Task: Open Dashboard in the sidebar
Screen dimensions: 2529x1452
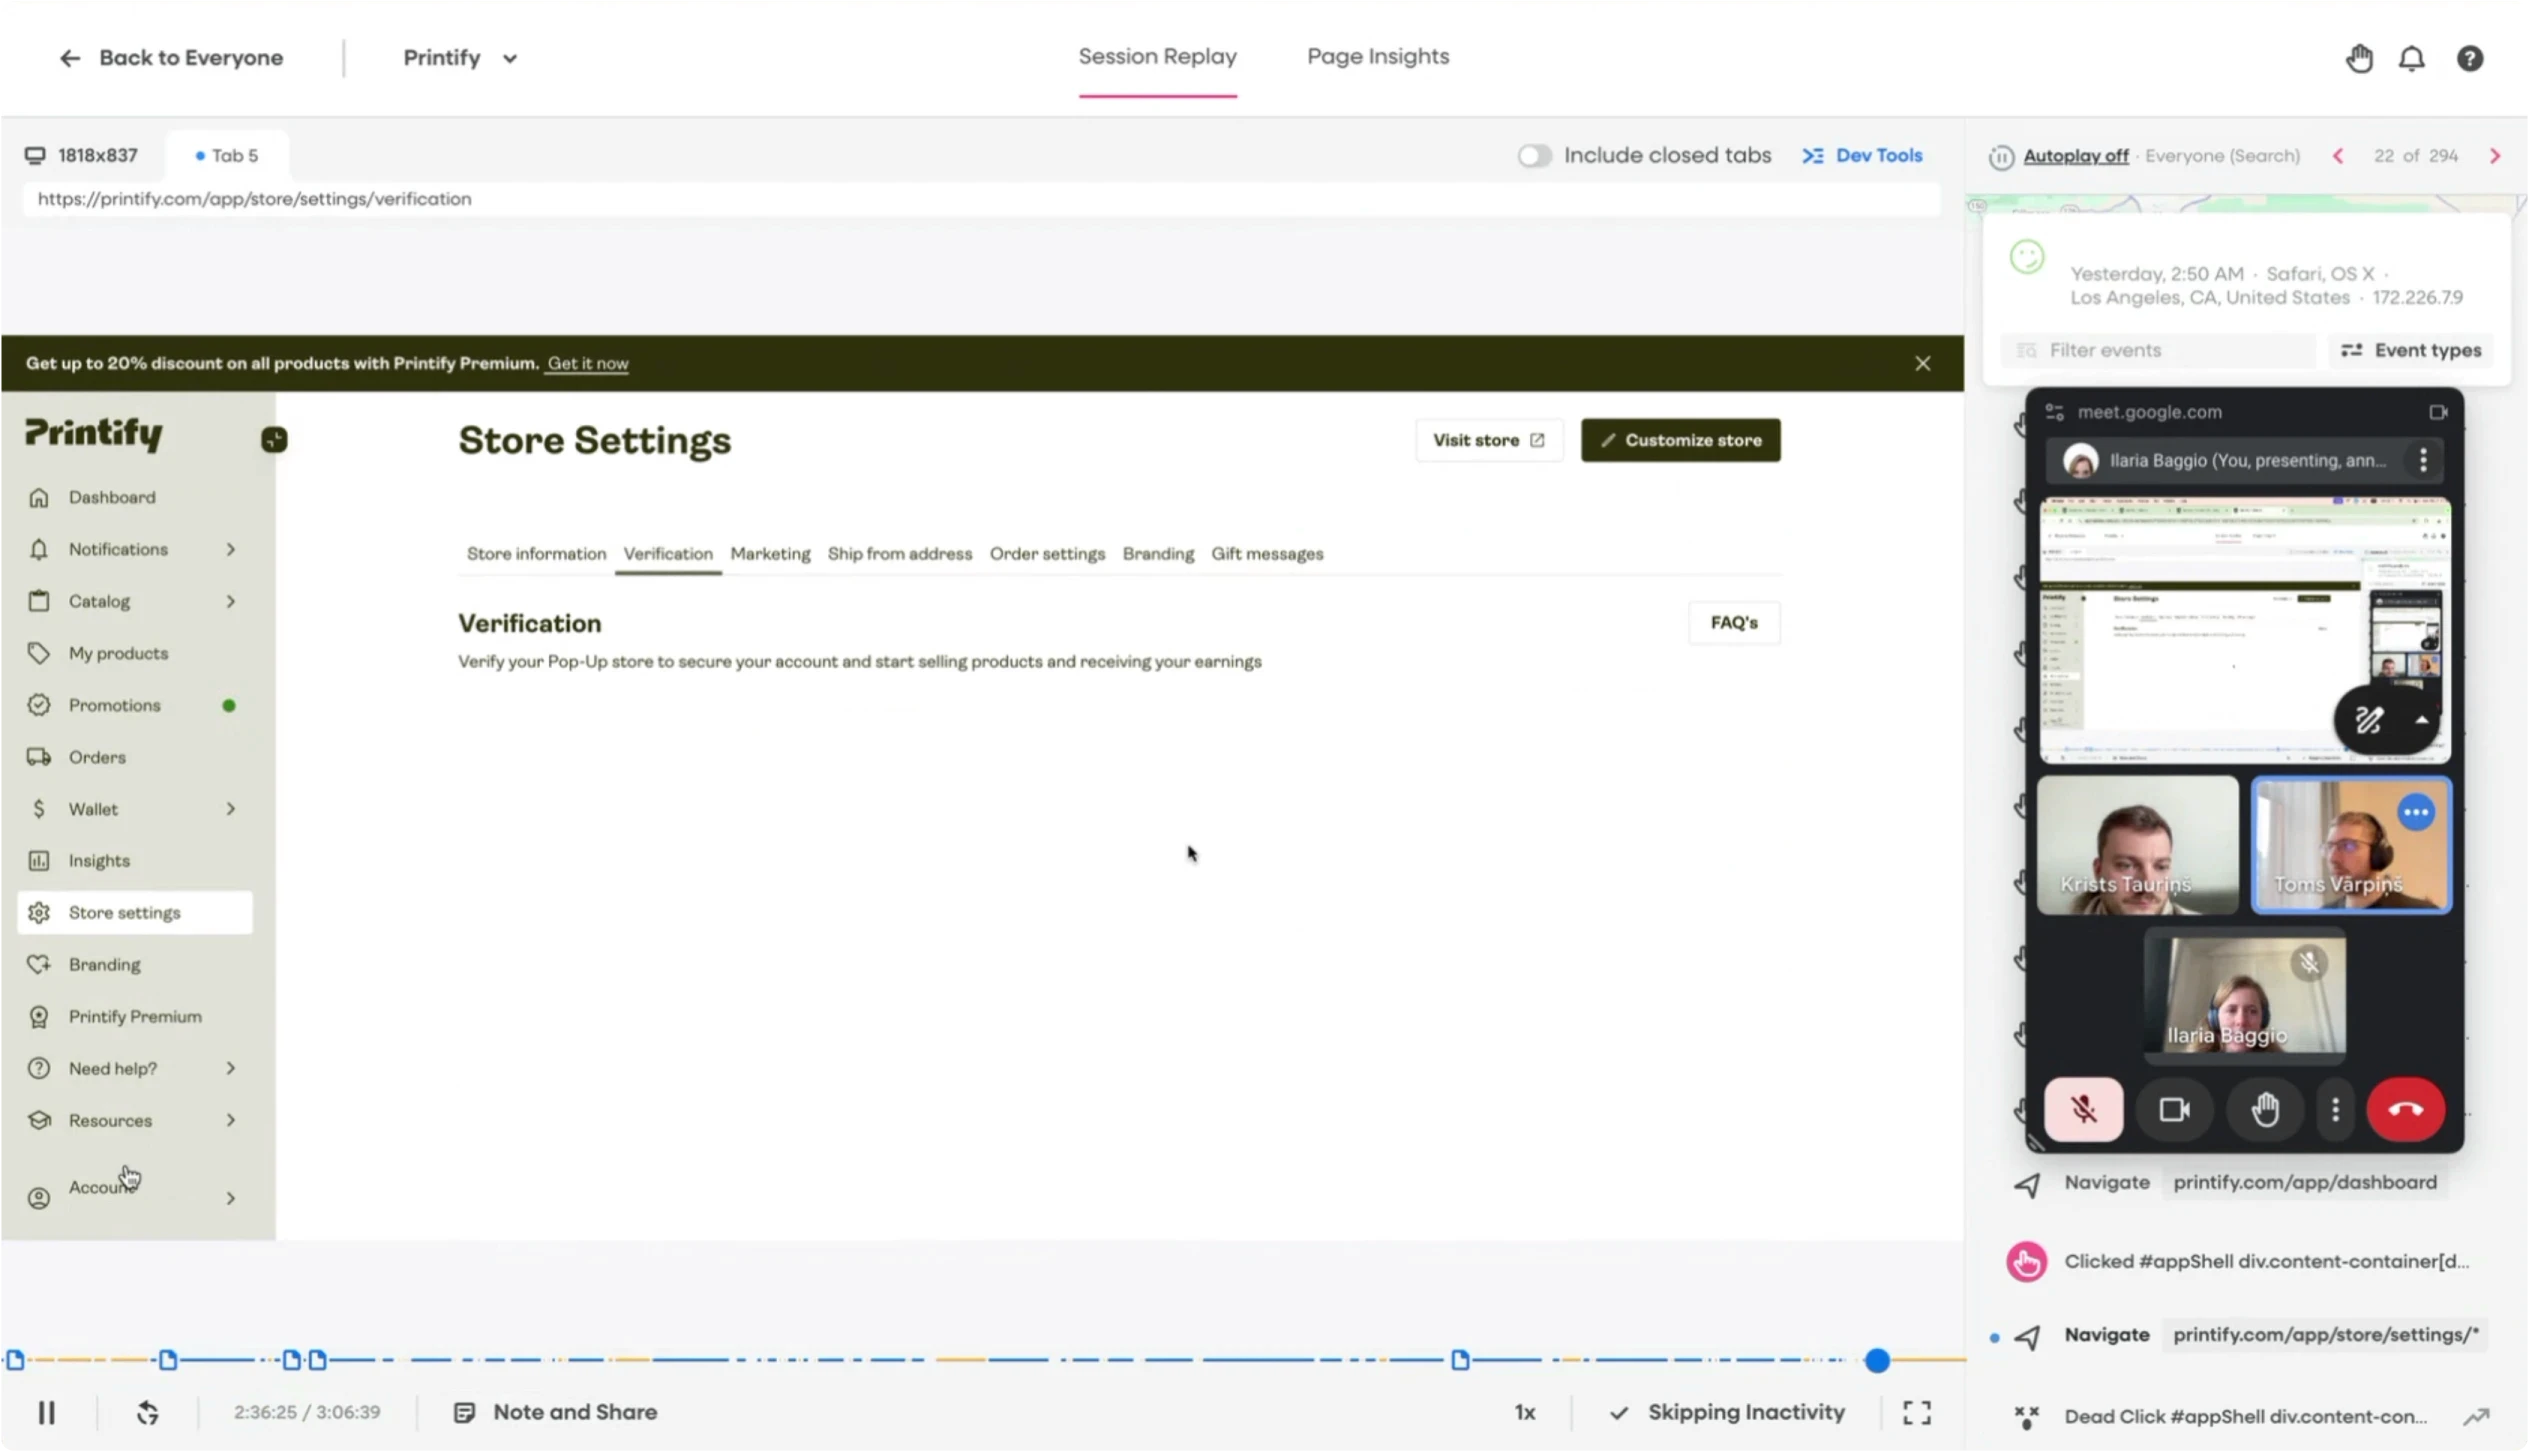Action: (112, 497)
